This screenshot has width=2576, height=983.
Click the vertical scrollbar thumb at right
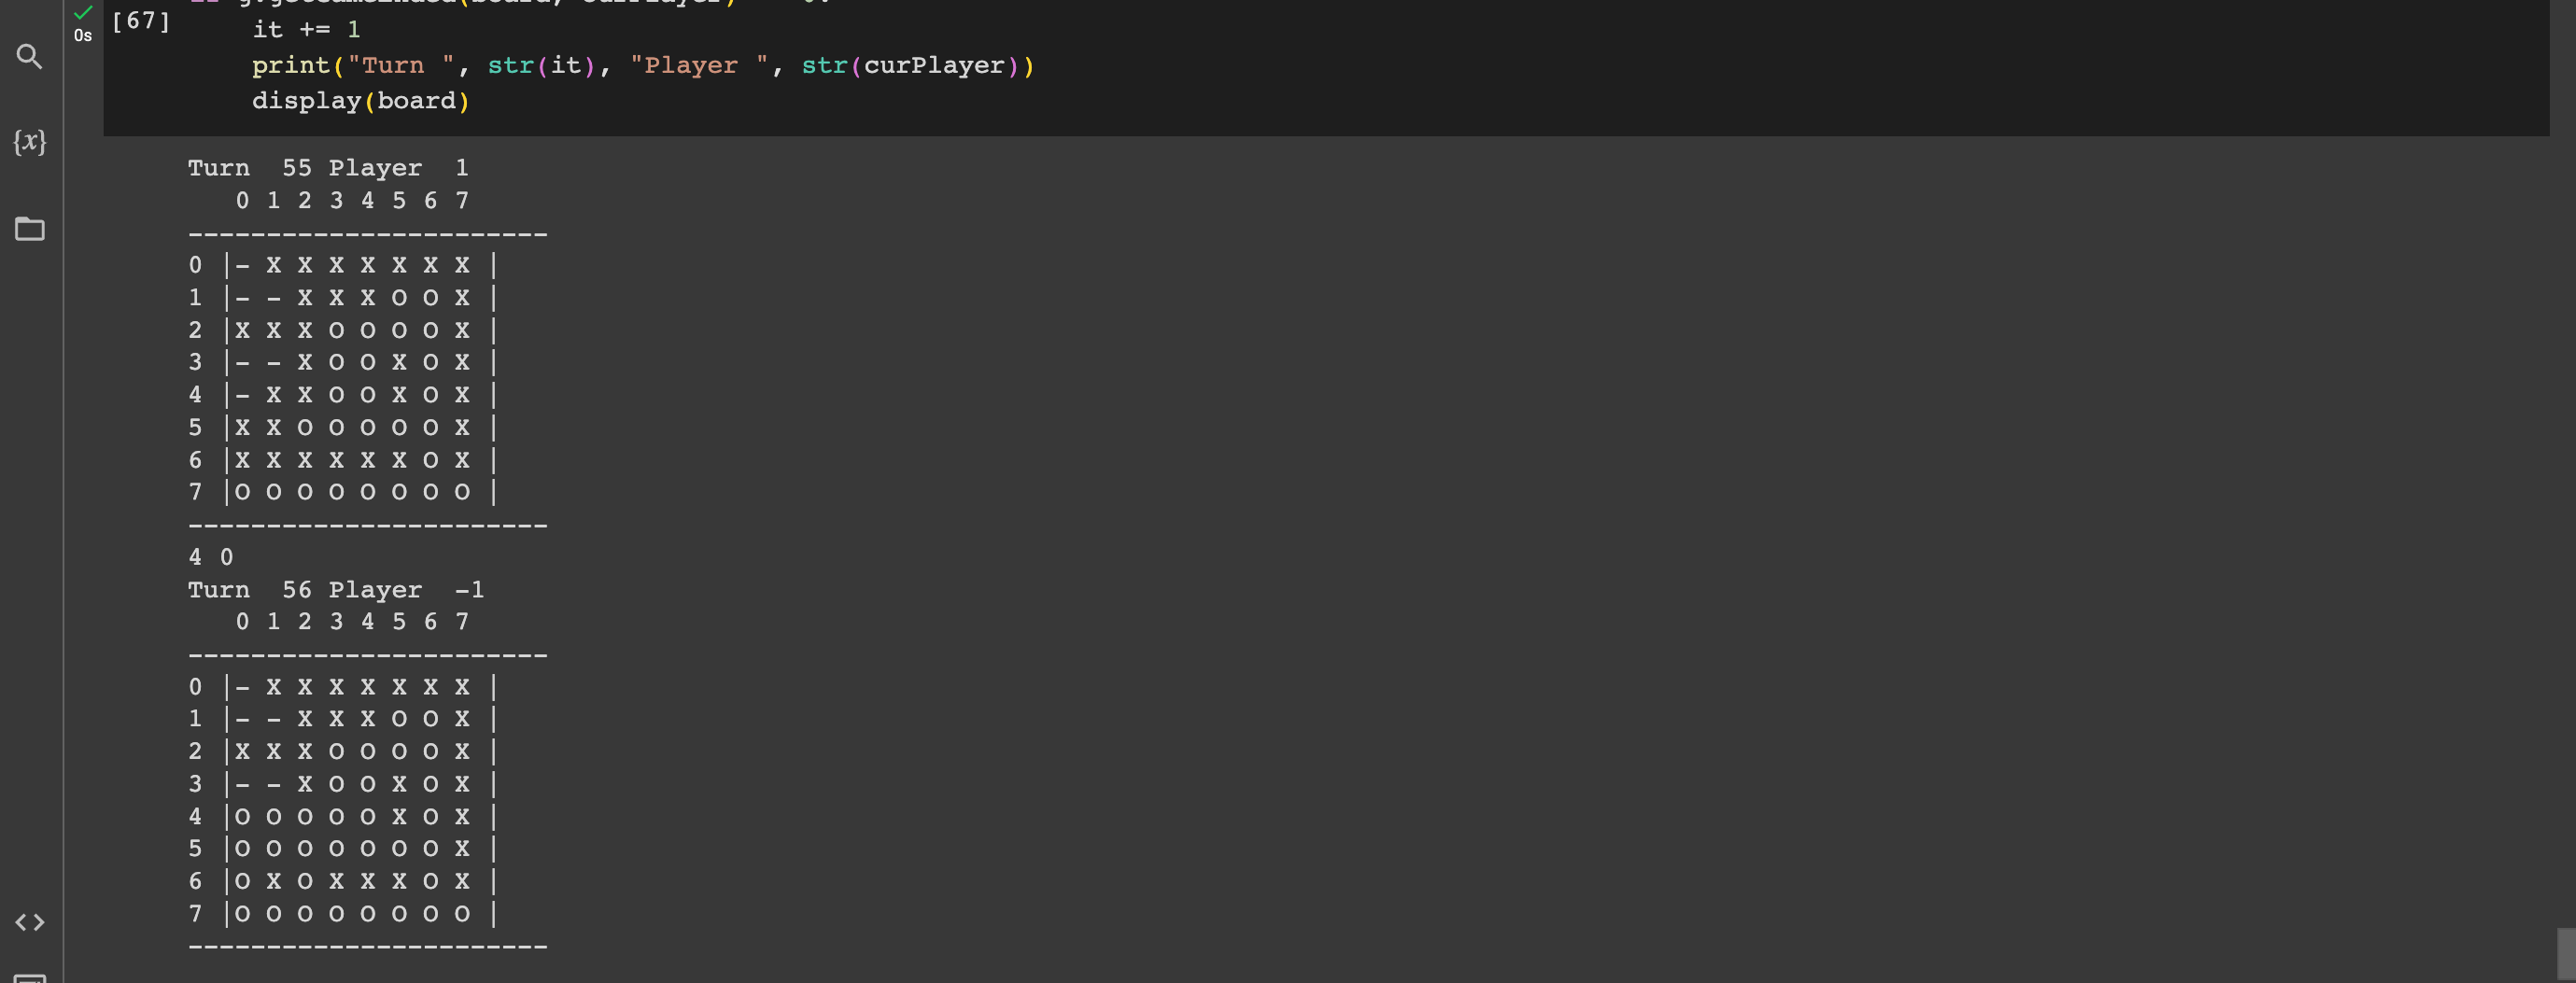(x=2566, y=954)
